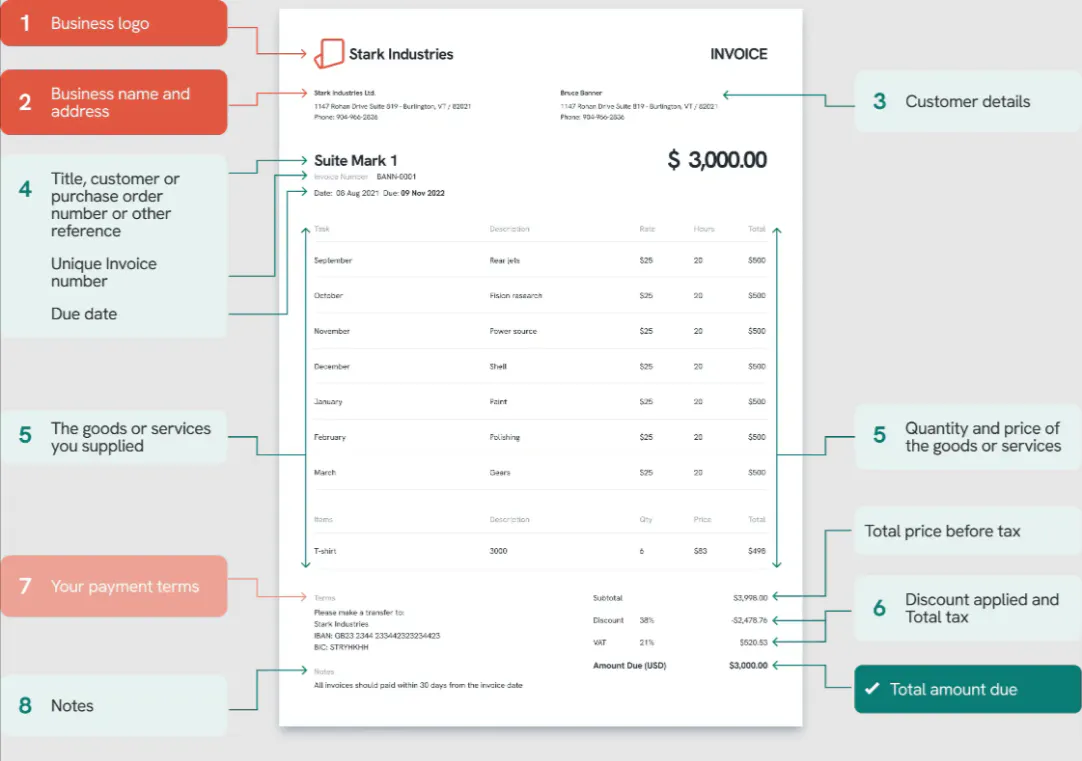Image resolution: width=1082 pixels, height=761 pixels.
Task: Click the address line under Bruce Banner
Action: click(639, 106)
